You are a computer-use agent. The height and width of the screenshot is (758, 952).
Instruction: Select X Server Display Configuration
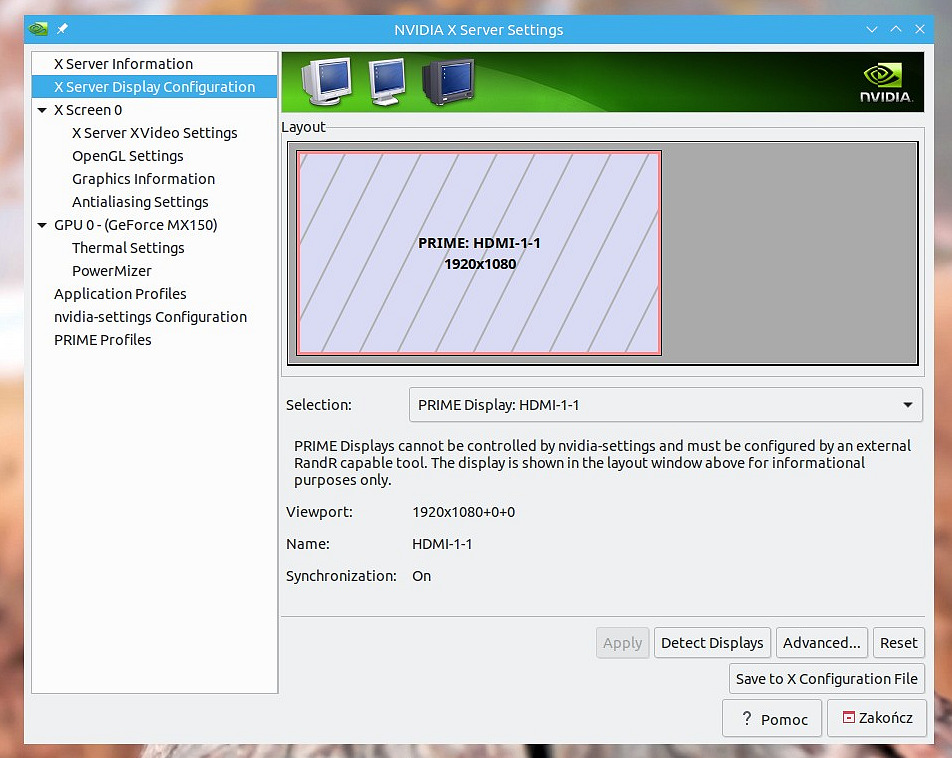(x=154, y=87)
